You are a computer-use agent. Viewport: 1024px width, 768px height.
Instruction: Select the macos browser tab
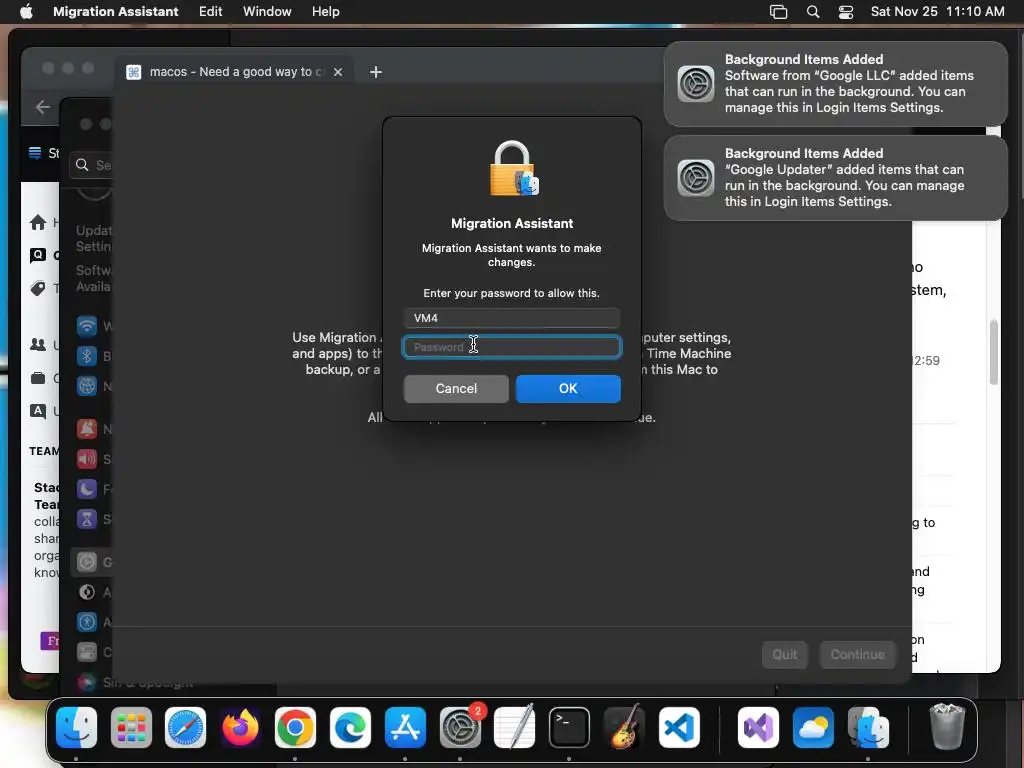[233, 72]
